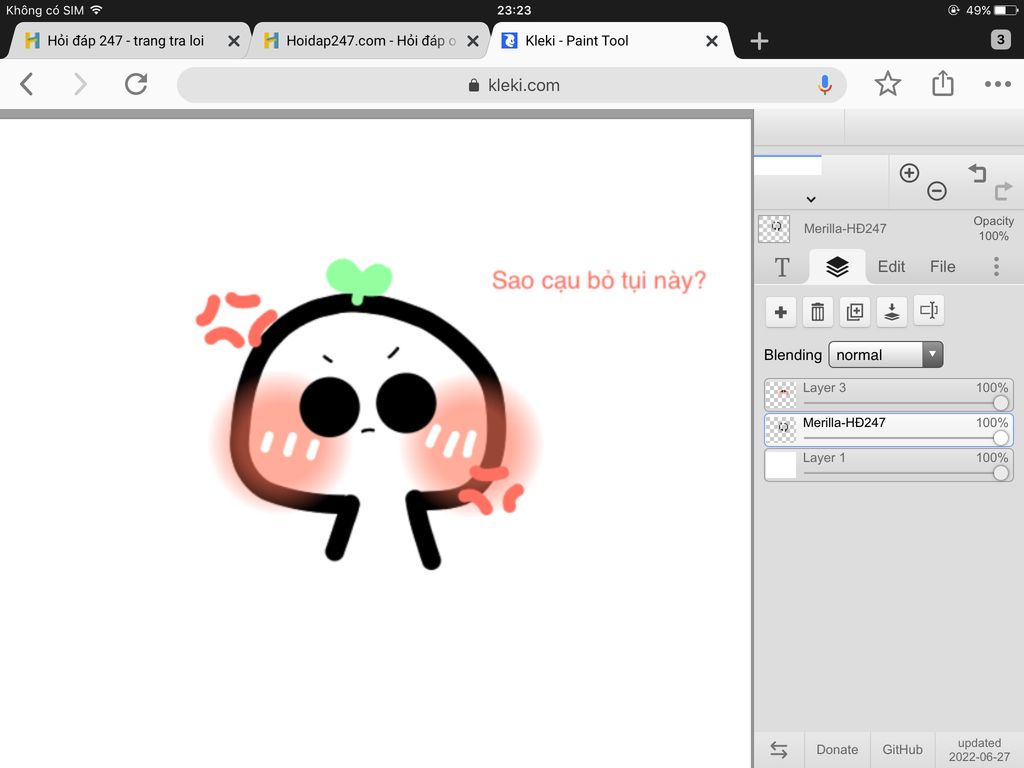The image size is (1024, 768).
Task: Click the Layer 1 opacity slider handle
Action: coord(1000,473)
